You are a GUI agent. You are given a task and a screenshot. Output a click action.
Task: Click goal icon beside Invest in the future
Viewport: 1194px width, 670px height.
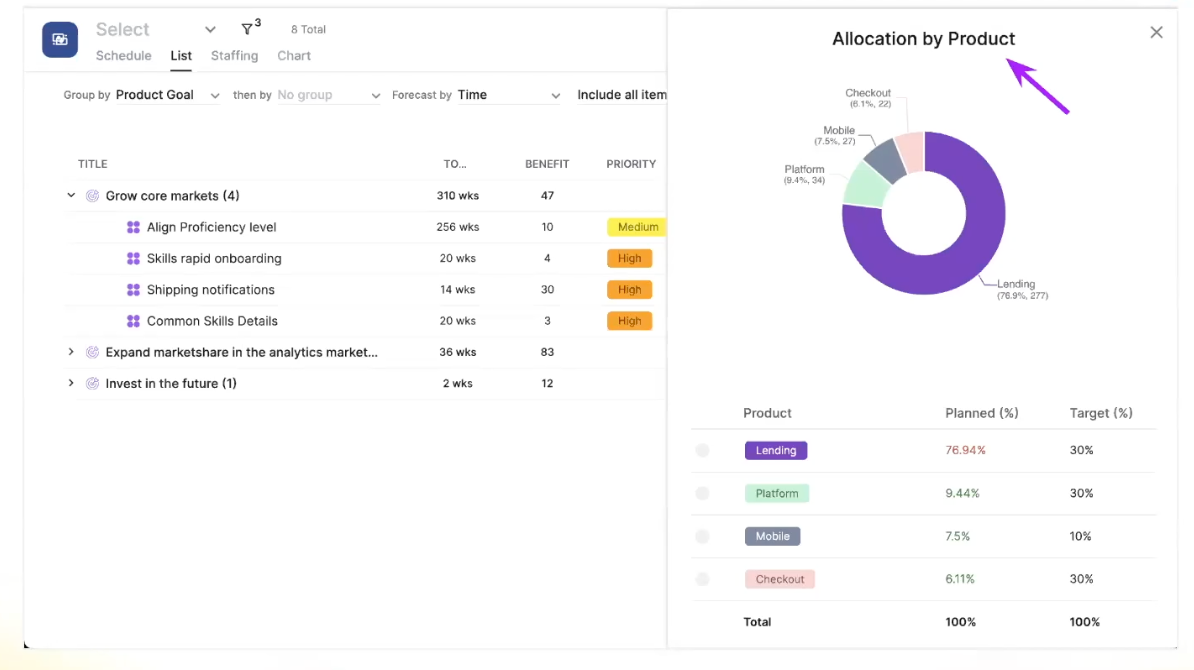tap(92, 383)
